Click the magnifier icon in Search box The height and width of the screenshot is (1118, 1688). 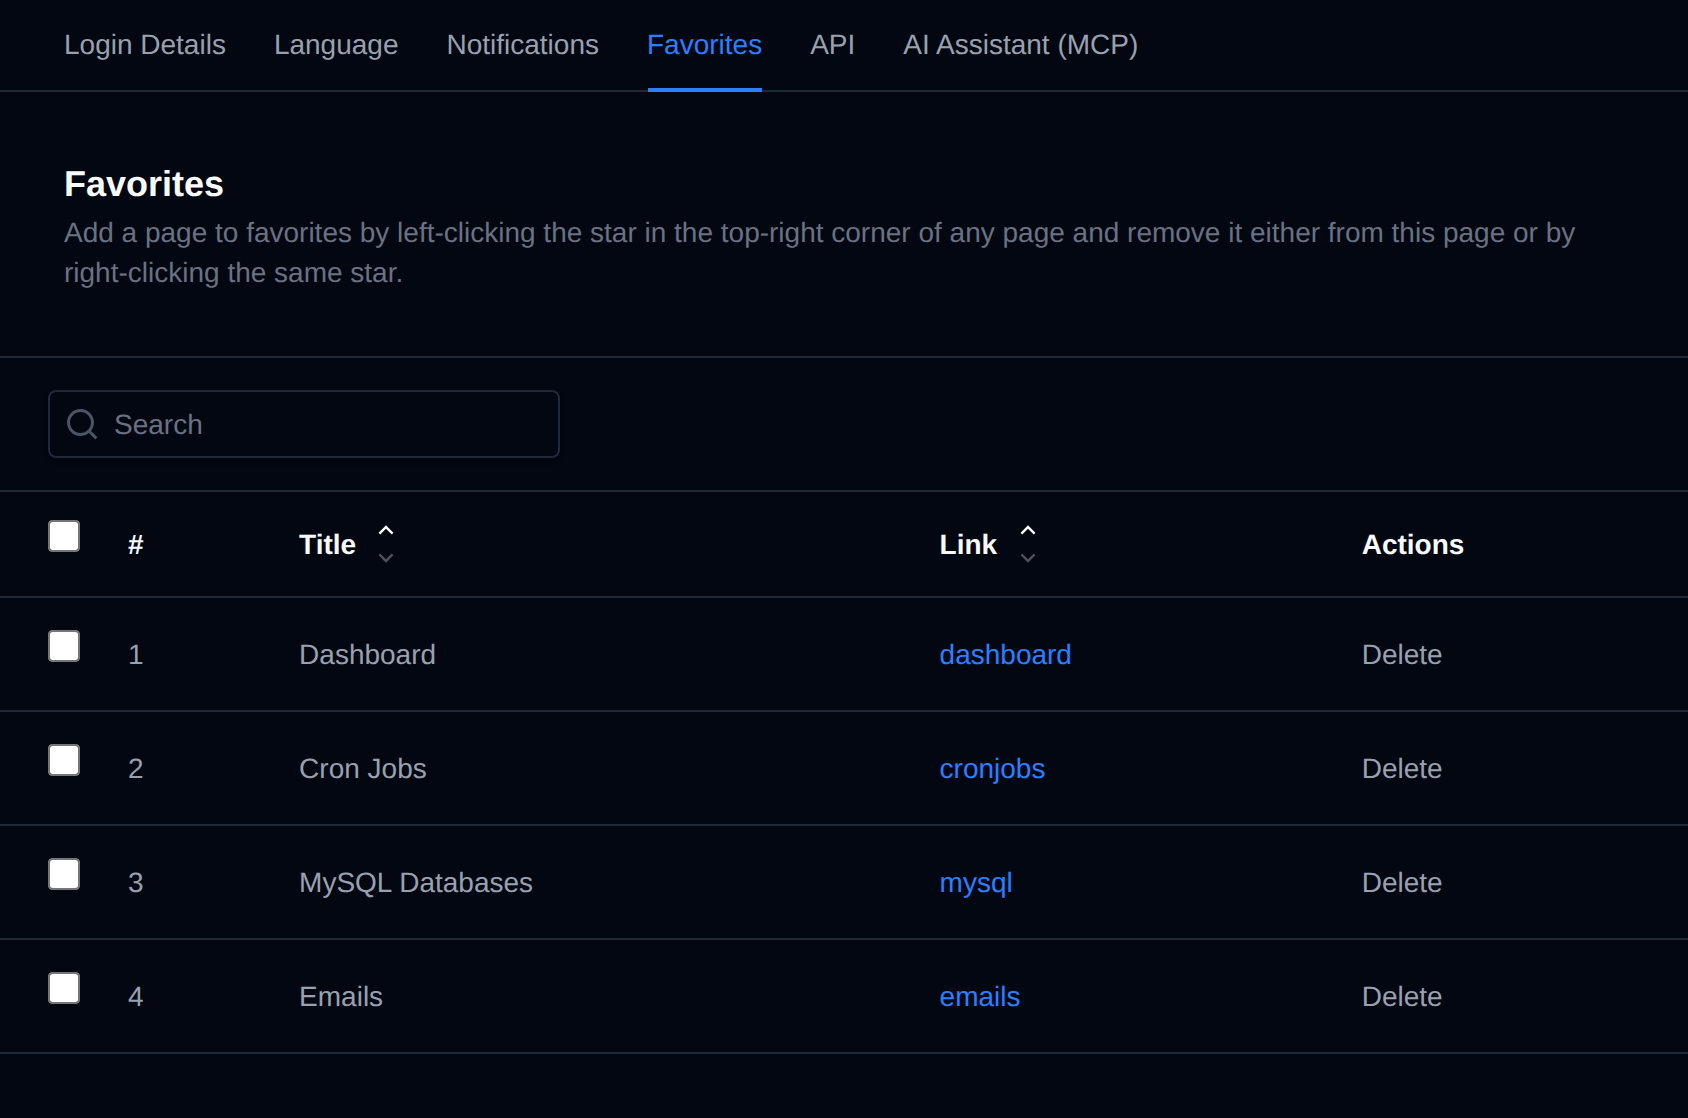point(82,424)
